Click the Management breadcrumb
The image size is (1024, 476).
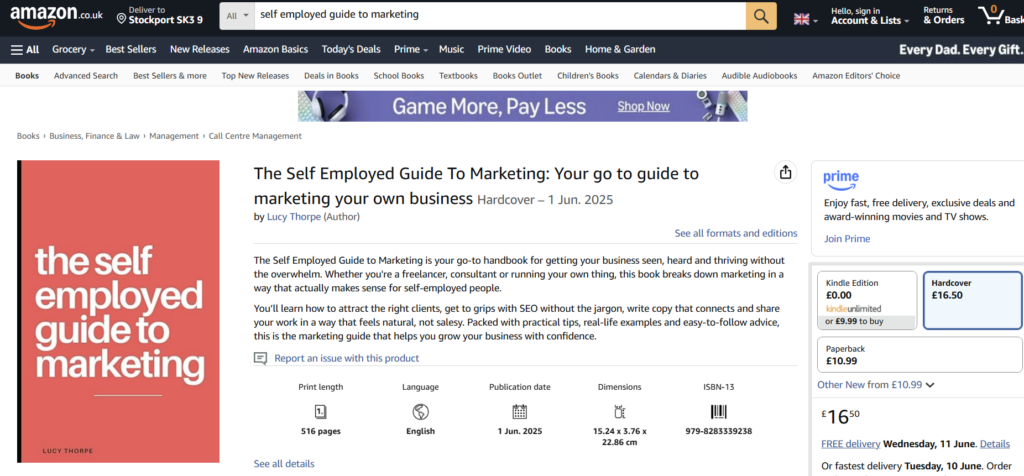[x=174, y=136]
